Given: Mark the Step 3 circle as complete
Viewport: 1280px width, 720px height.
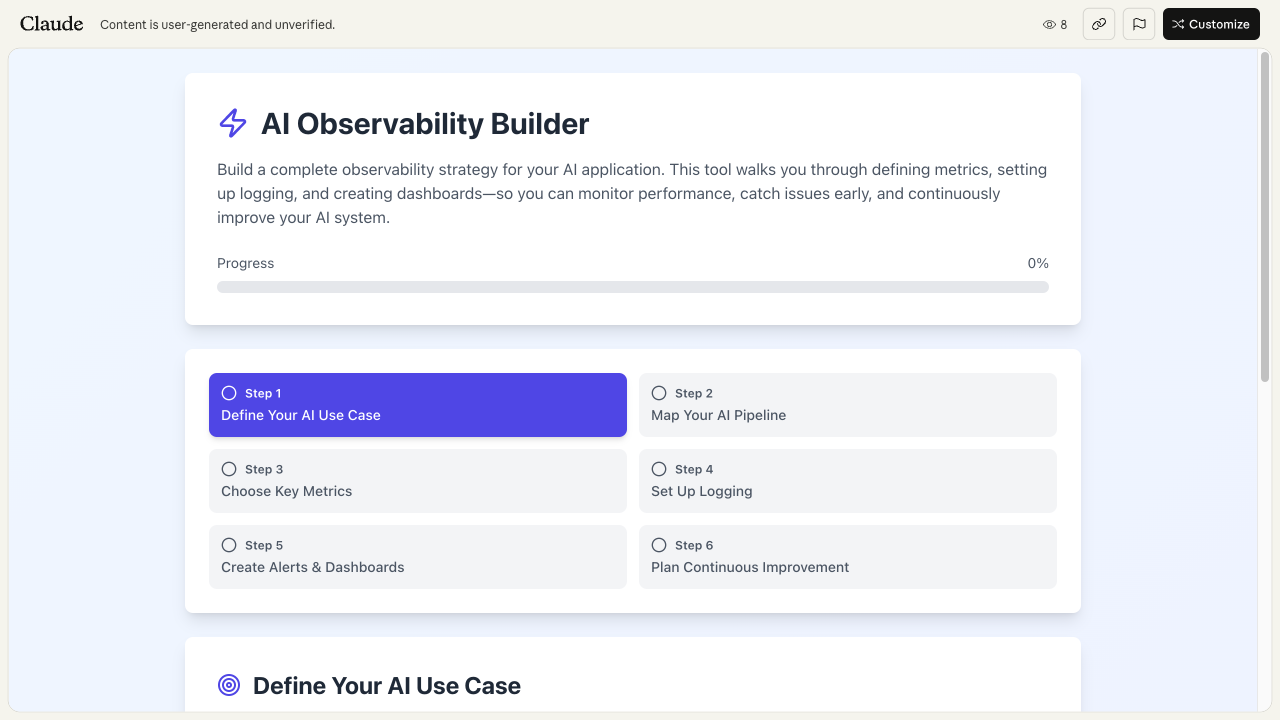Looking at the screenshot, I should point(229,469).
